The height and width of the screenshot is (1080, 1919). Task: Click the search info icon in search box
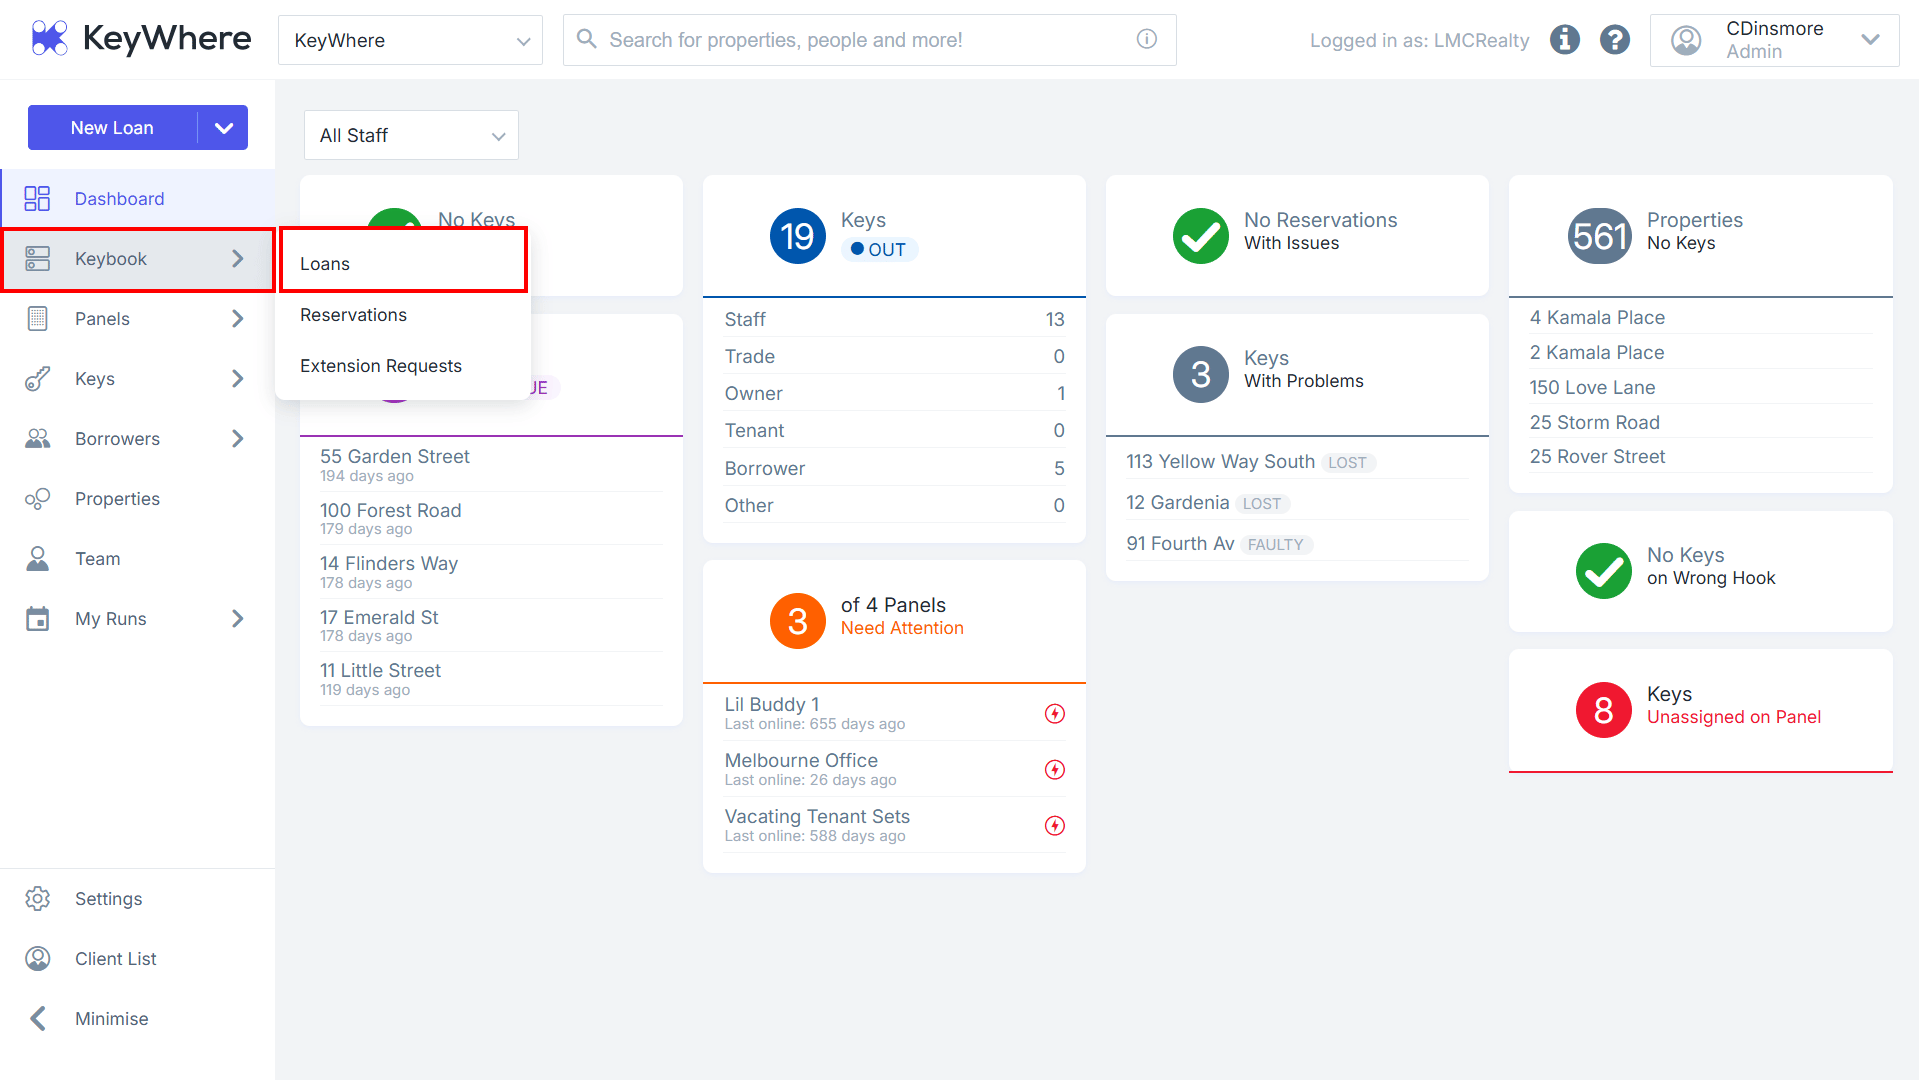tap(1147, 39)
